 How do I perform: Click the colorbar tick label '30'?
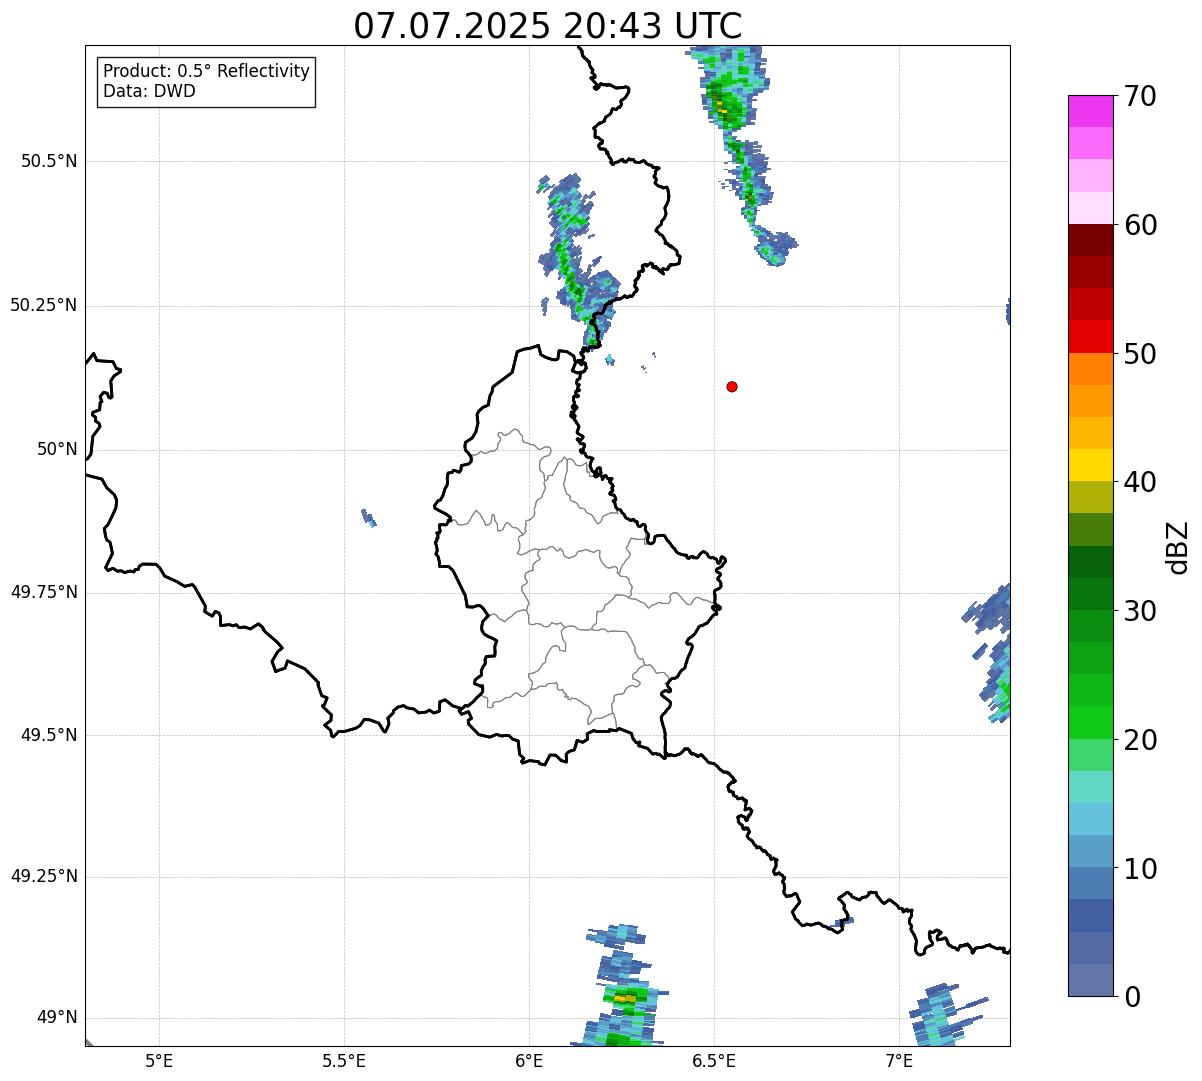tap(1141, 611)
